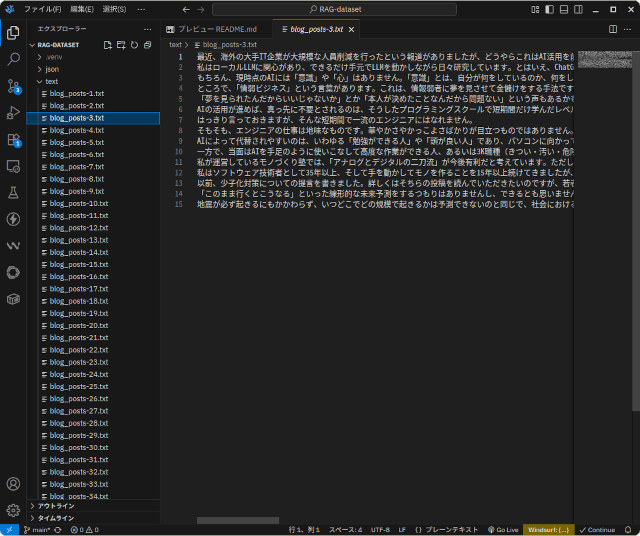
Task: Open the 編集(E) menu
Action: click(82, 9)
